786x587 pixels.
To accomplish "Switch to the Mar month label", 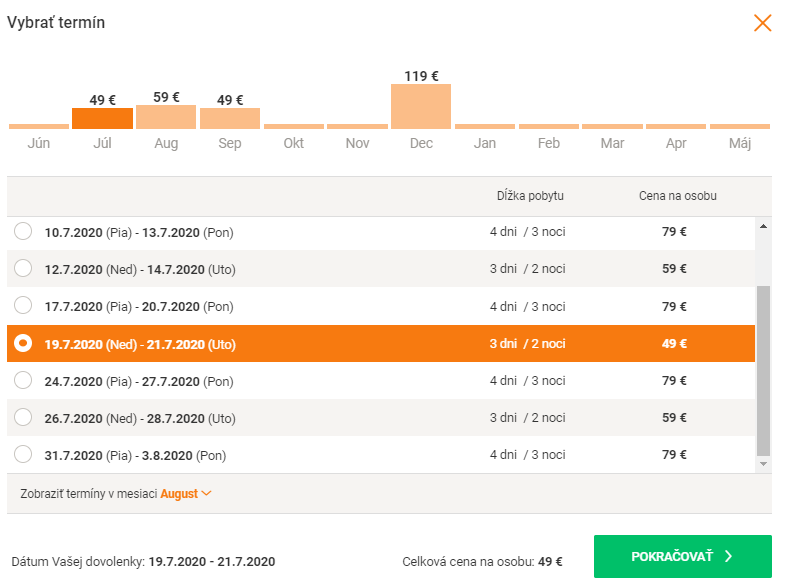I will (612, 143).
